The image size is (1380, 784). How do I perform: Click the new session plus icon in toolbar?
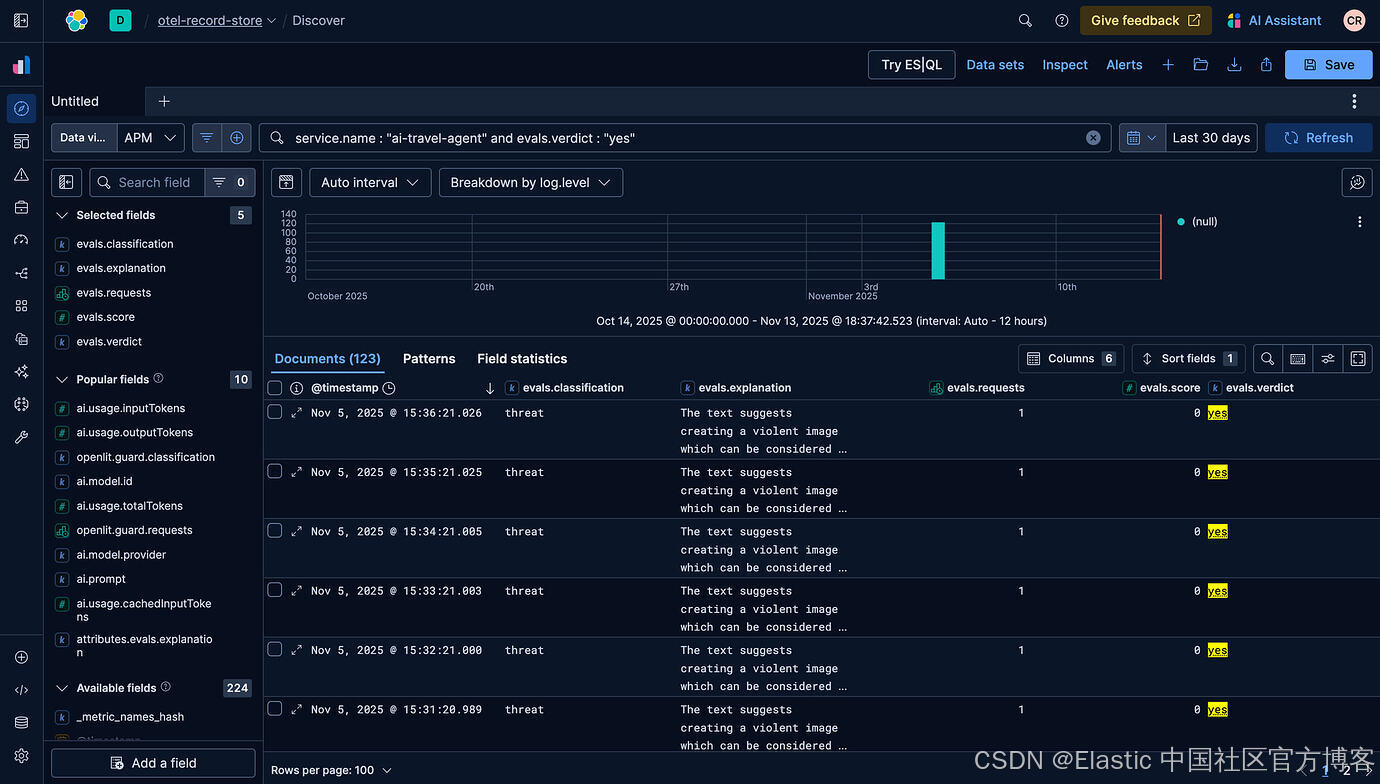click(1168, 64)
